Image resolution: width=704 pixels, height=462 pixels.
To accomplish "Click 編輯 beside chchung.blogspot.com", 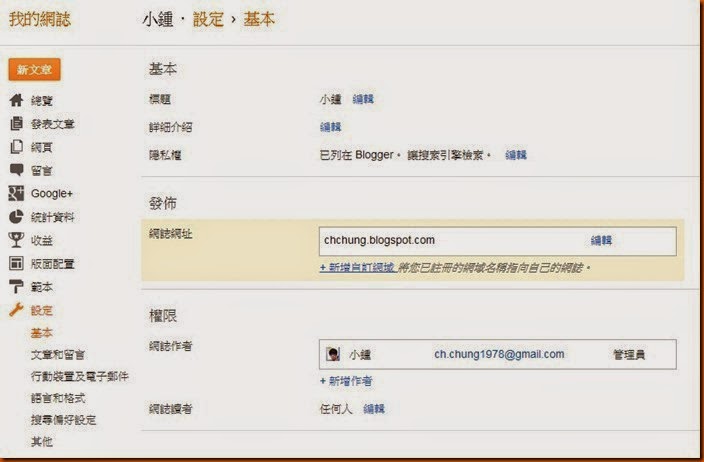I will [x=601, y=240].
